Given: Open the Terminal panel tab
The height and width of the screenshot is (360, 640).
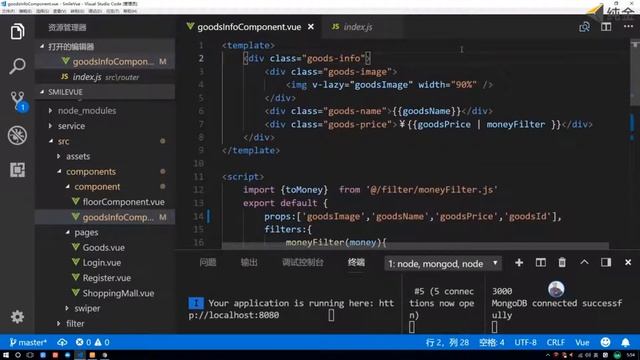Looking at the screenshot, I should pos(356,262).
